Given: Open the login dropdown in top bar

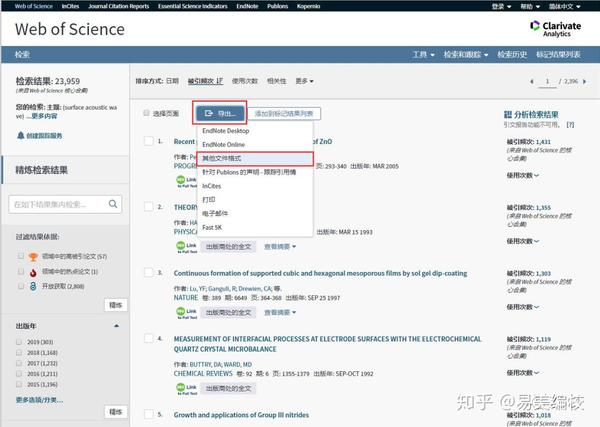Looking at the screenshot, I should tap(501, 6).
